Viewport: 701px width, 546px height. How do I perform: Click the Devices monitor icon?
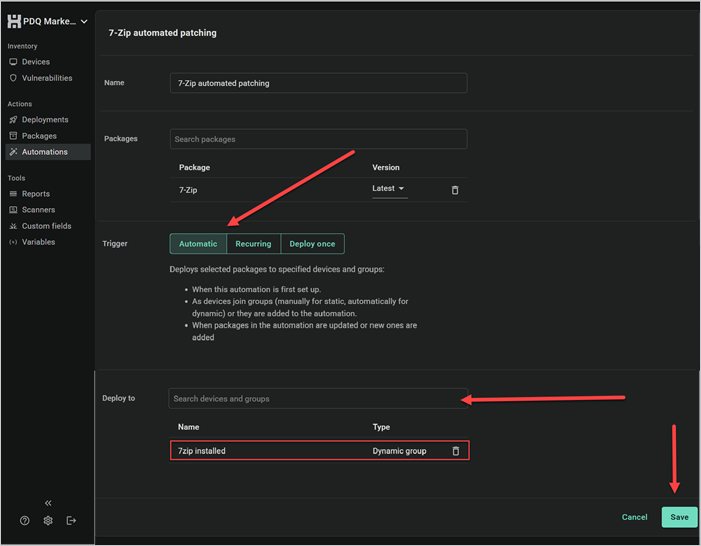(13, 62)
